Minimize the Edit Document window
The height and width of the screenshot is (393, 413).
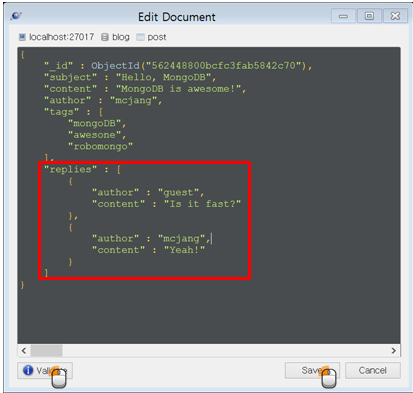click(343, 16)
